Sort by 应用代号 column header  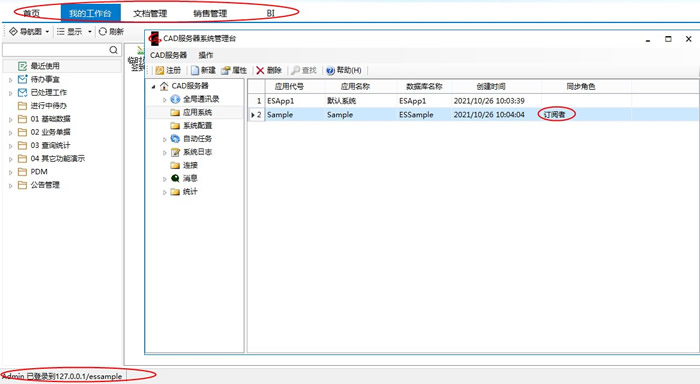pyautogui.click(x=295, y=87)
